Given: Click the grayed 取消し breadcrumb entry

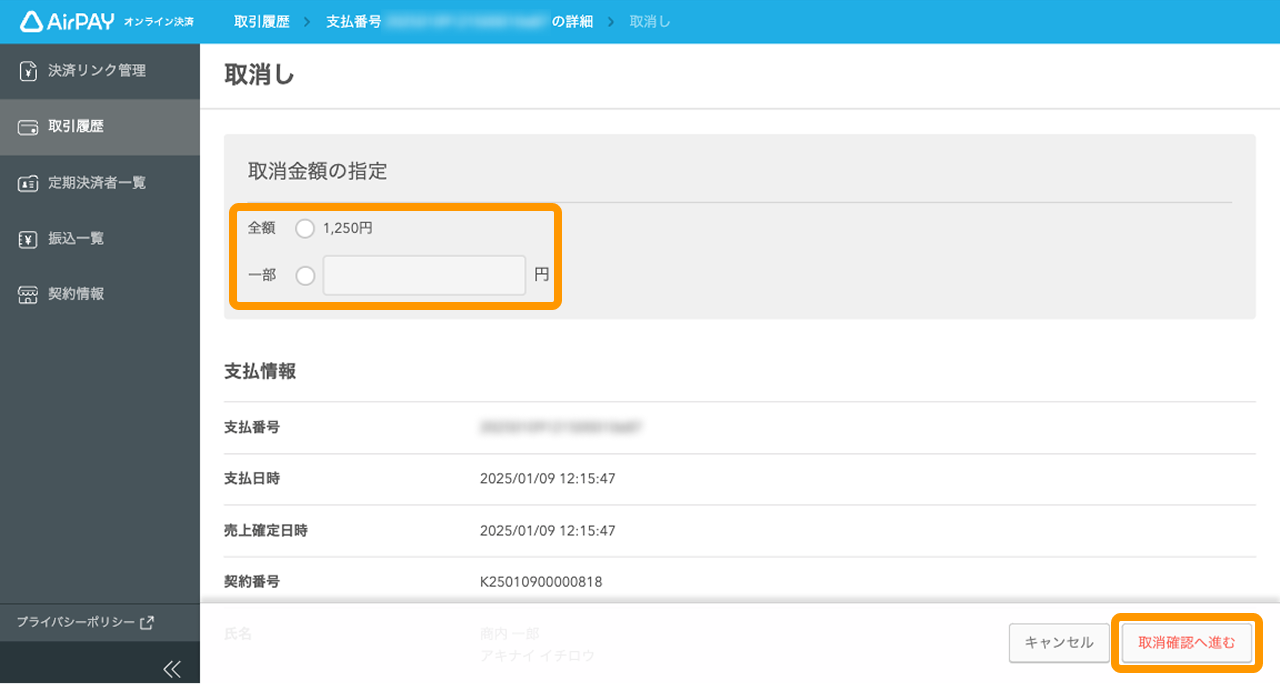Looking at the screenshot, I should 648,20.
